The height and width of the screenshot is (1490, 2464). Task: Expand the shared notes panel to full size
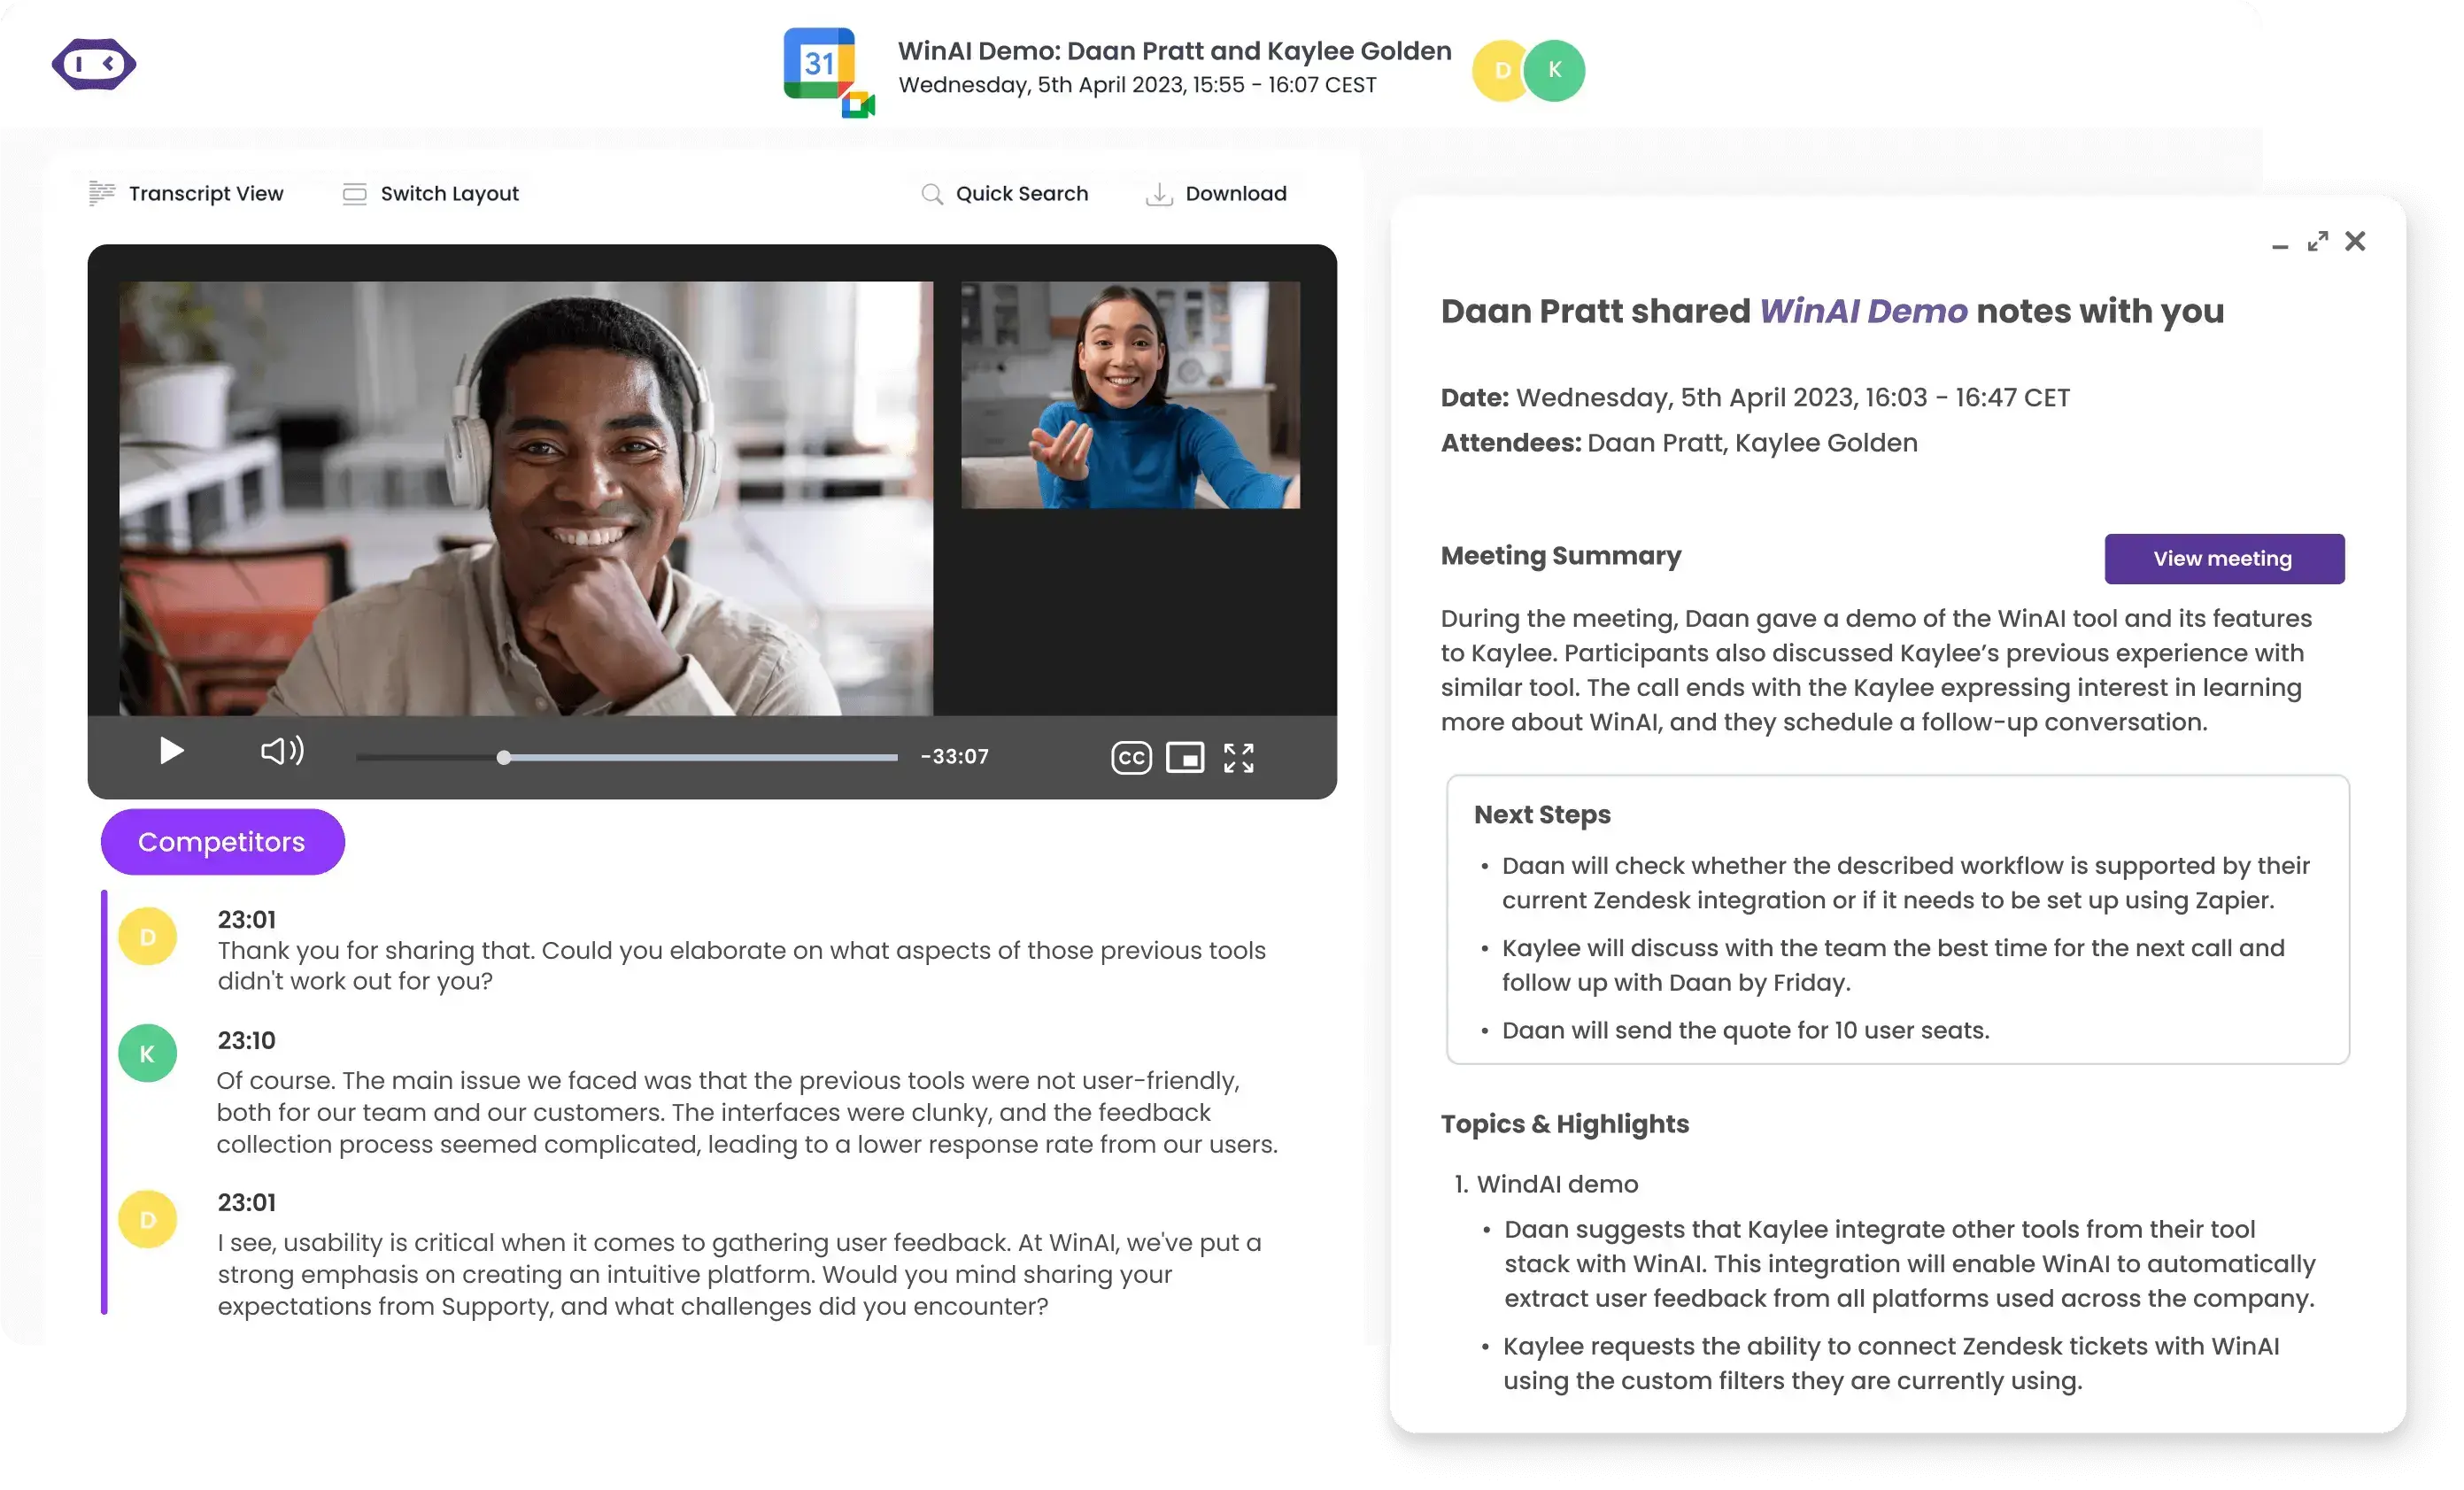[x=2317, y=241]
